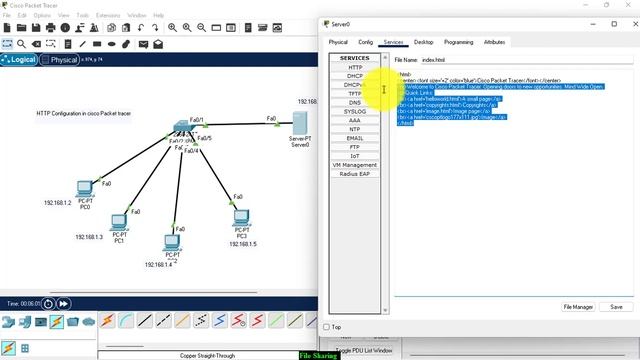Paste using the clipboard icon
The image size is (640, 360).
(126, 28)
